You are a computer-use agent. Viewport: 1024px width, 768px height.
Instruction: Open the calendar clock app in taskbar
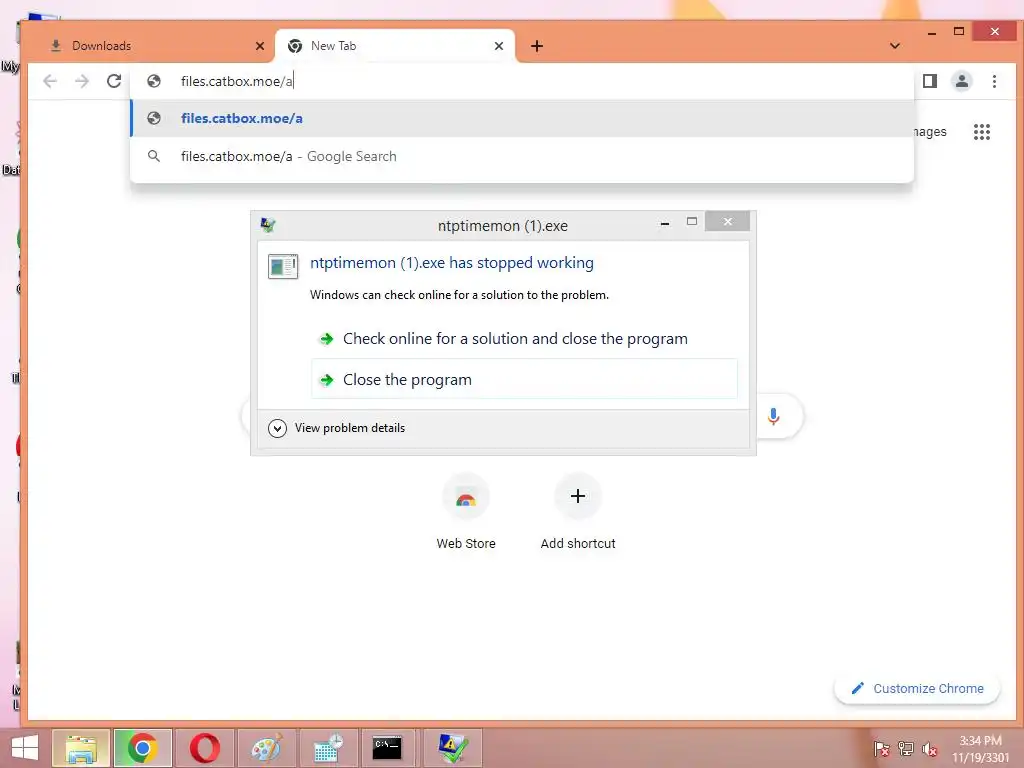[x=327, y=748]
